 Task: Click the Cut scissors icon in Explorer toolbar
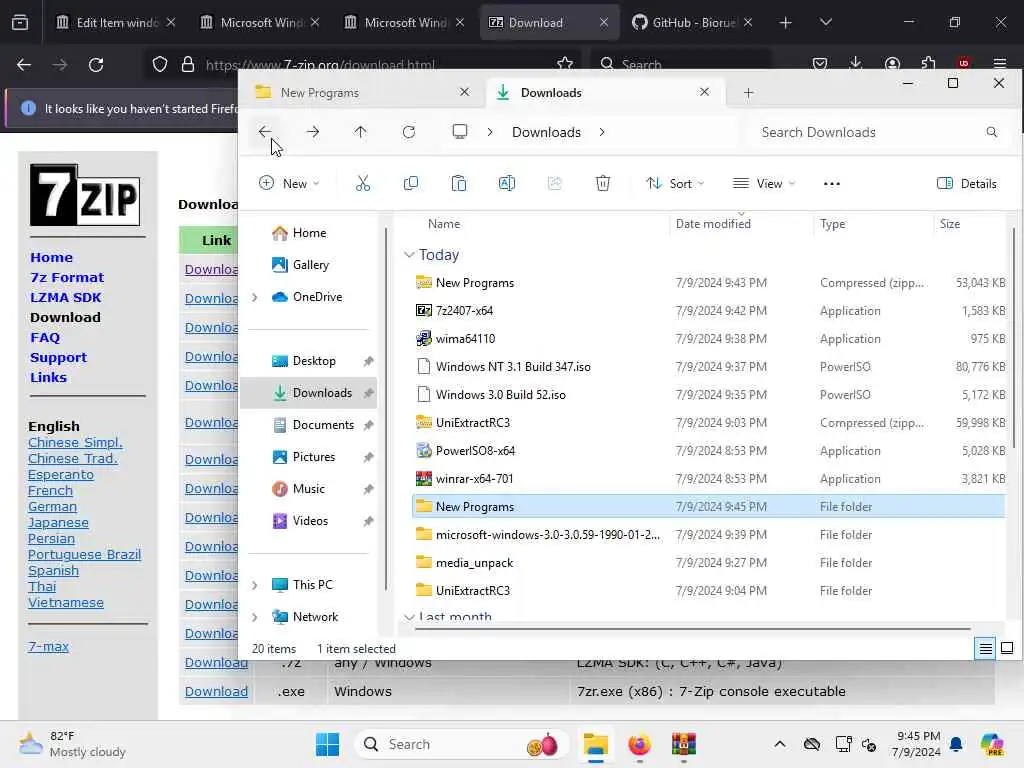coord(362,184)
